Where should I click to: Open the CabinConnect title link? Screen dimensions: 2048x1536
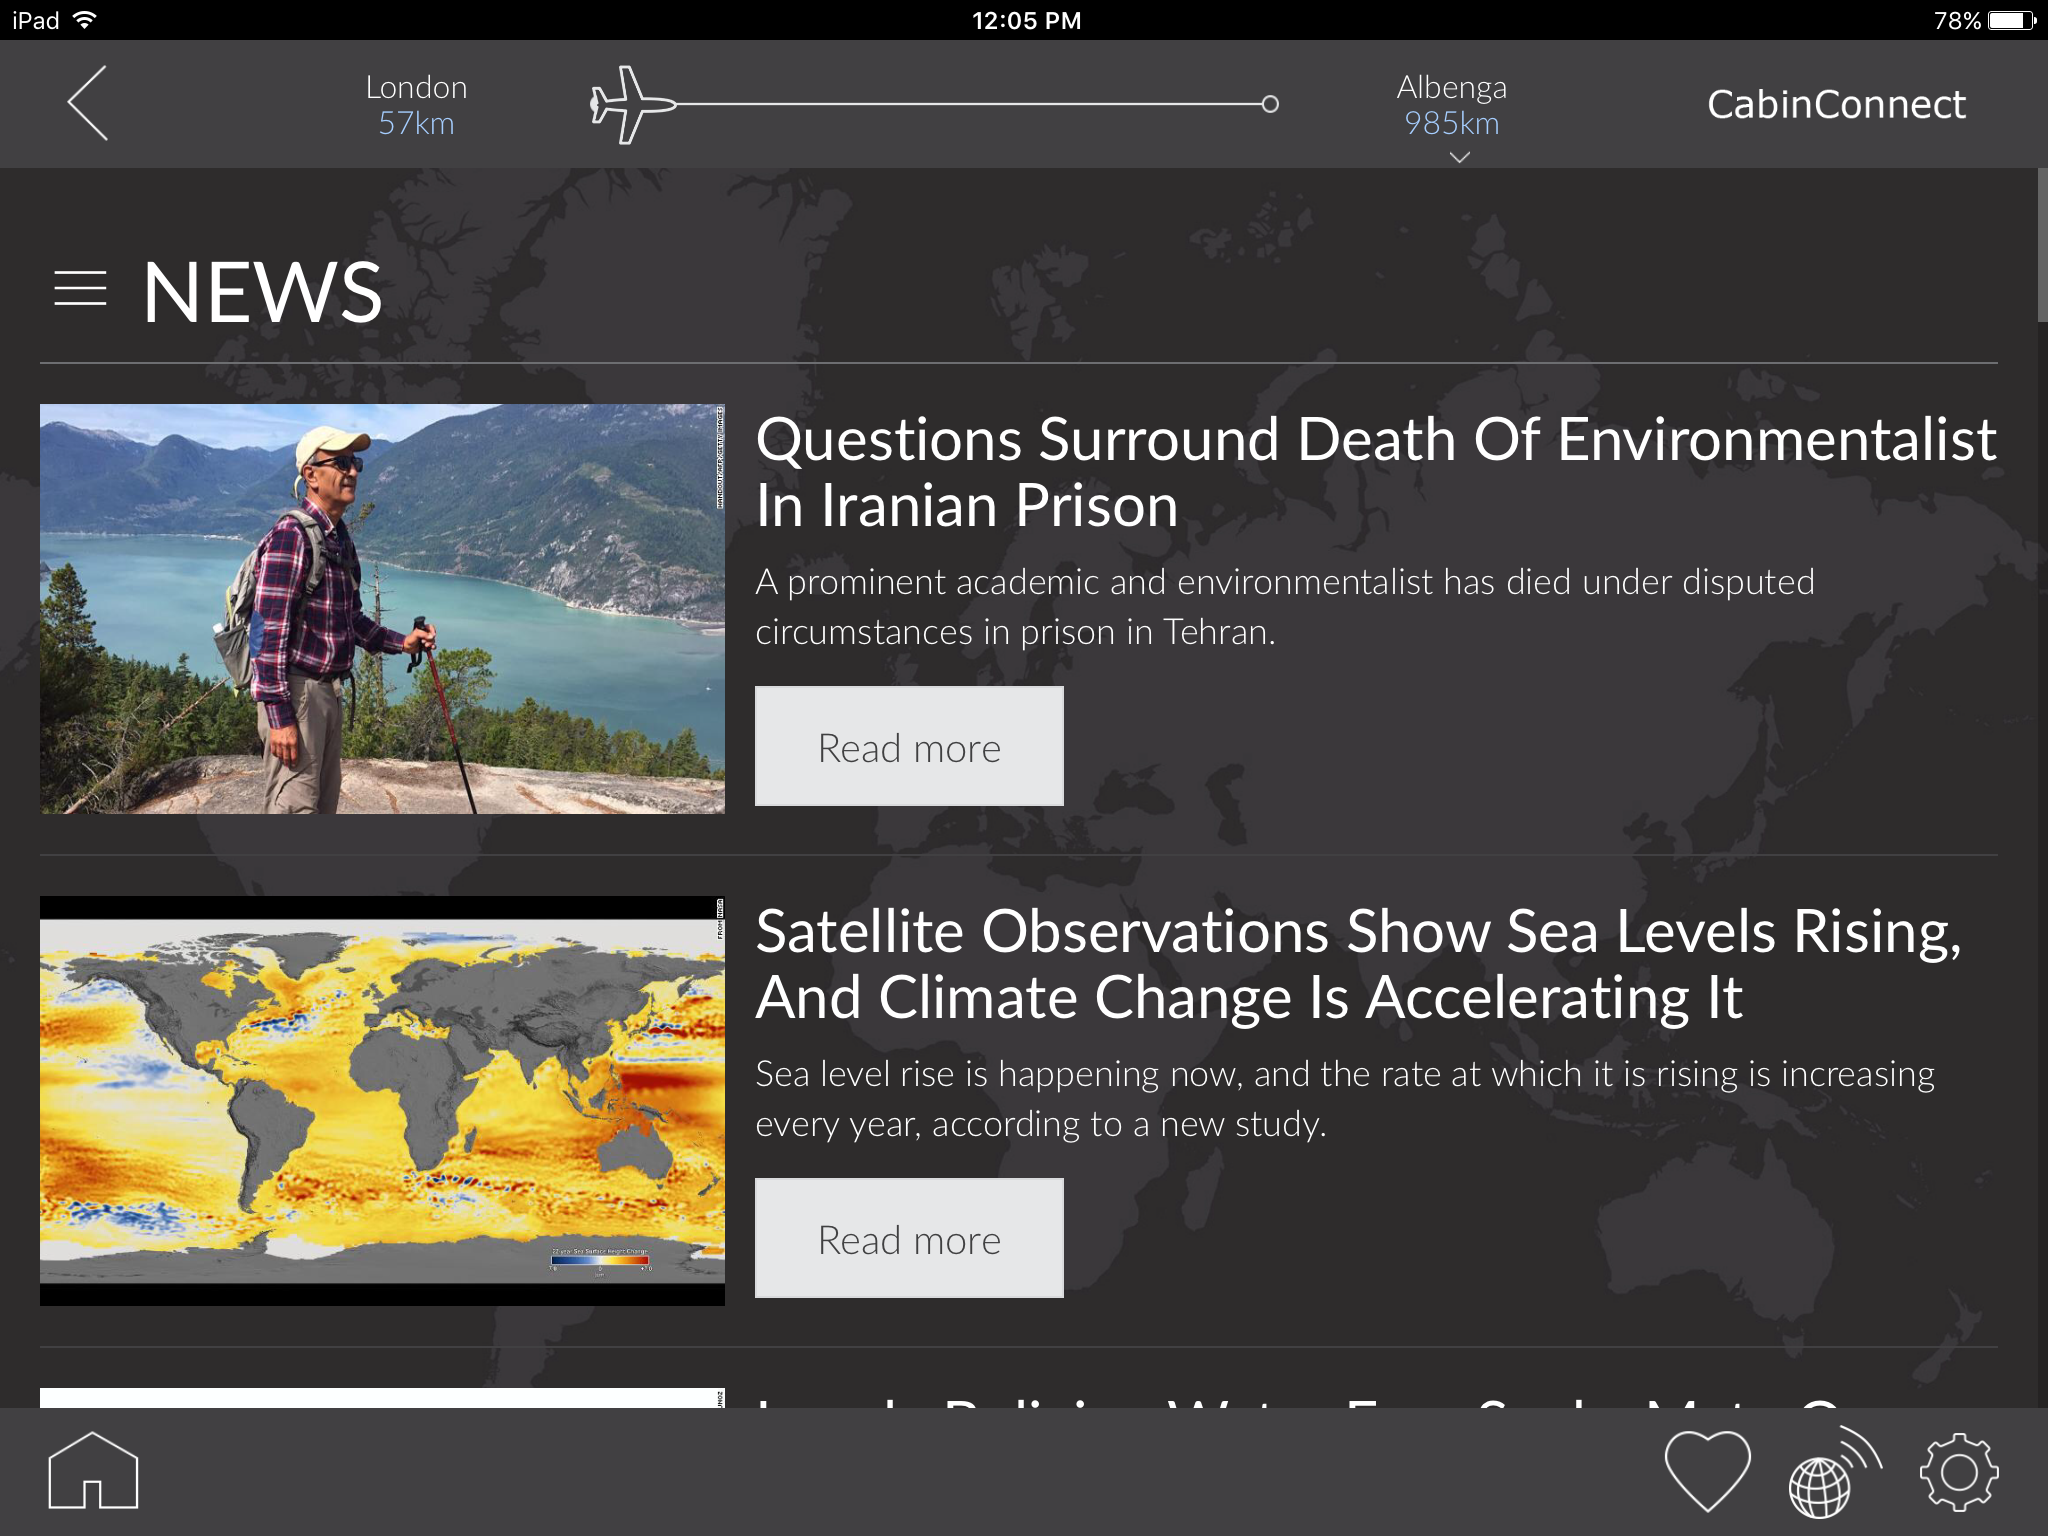(1835, 104)
